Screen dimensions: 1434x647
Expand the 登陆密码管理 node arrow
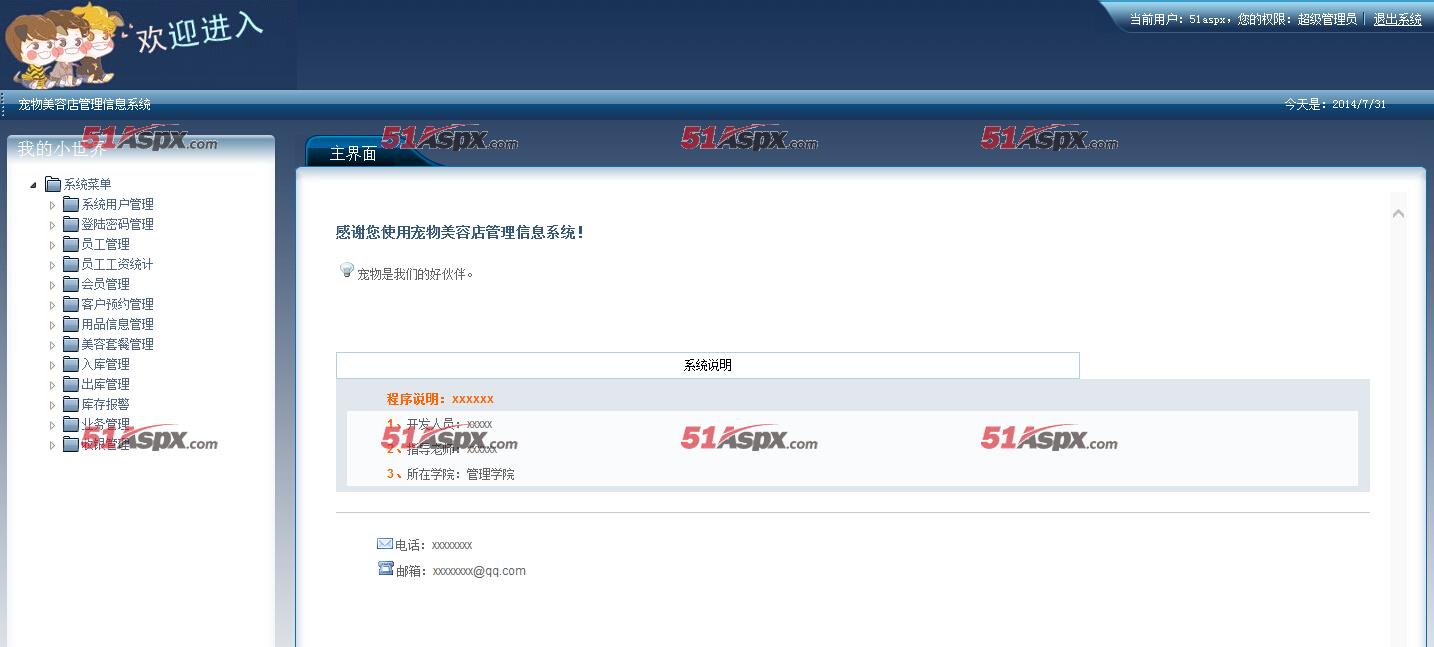point(53,225)
